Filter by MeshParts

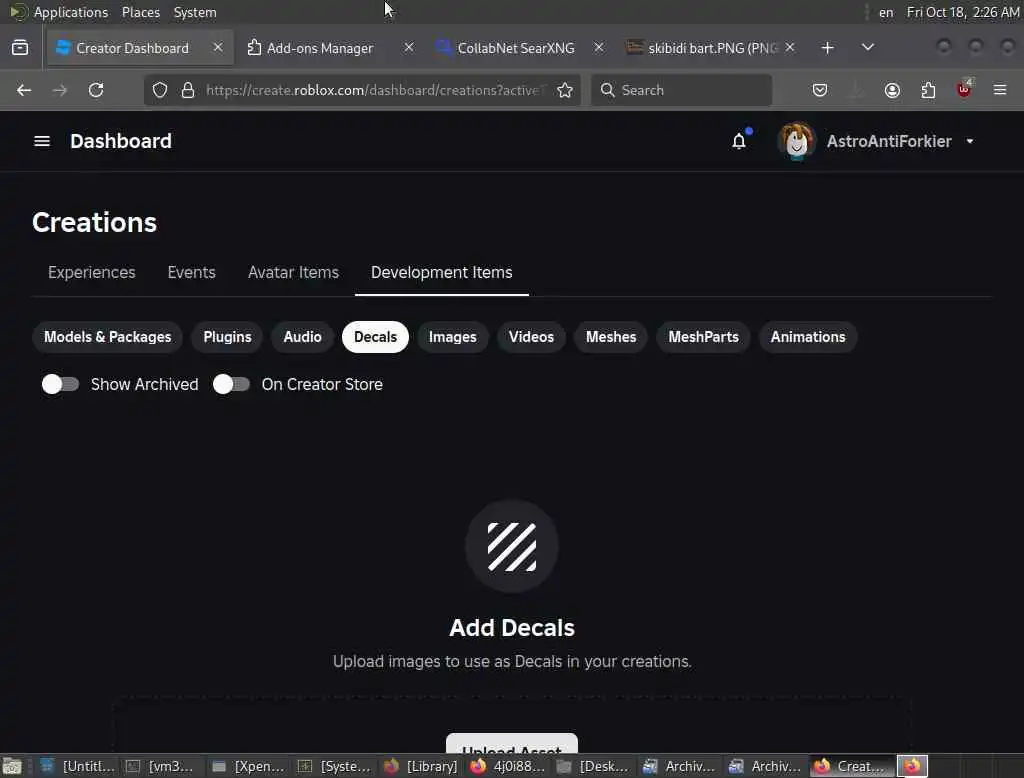pos(703,337)
